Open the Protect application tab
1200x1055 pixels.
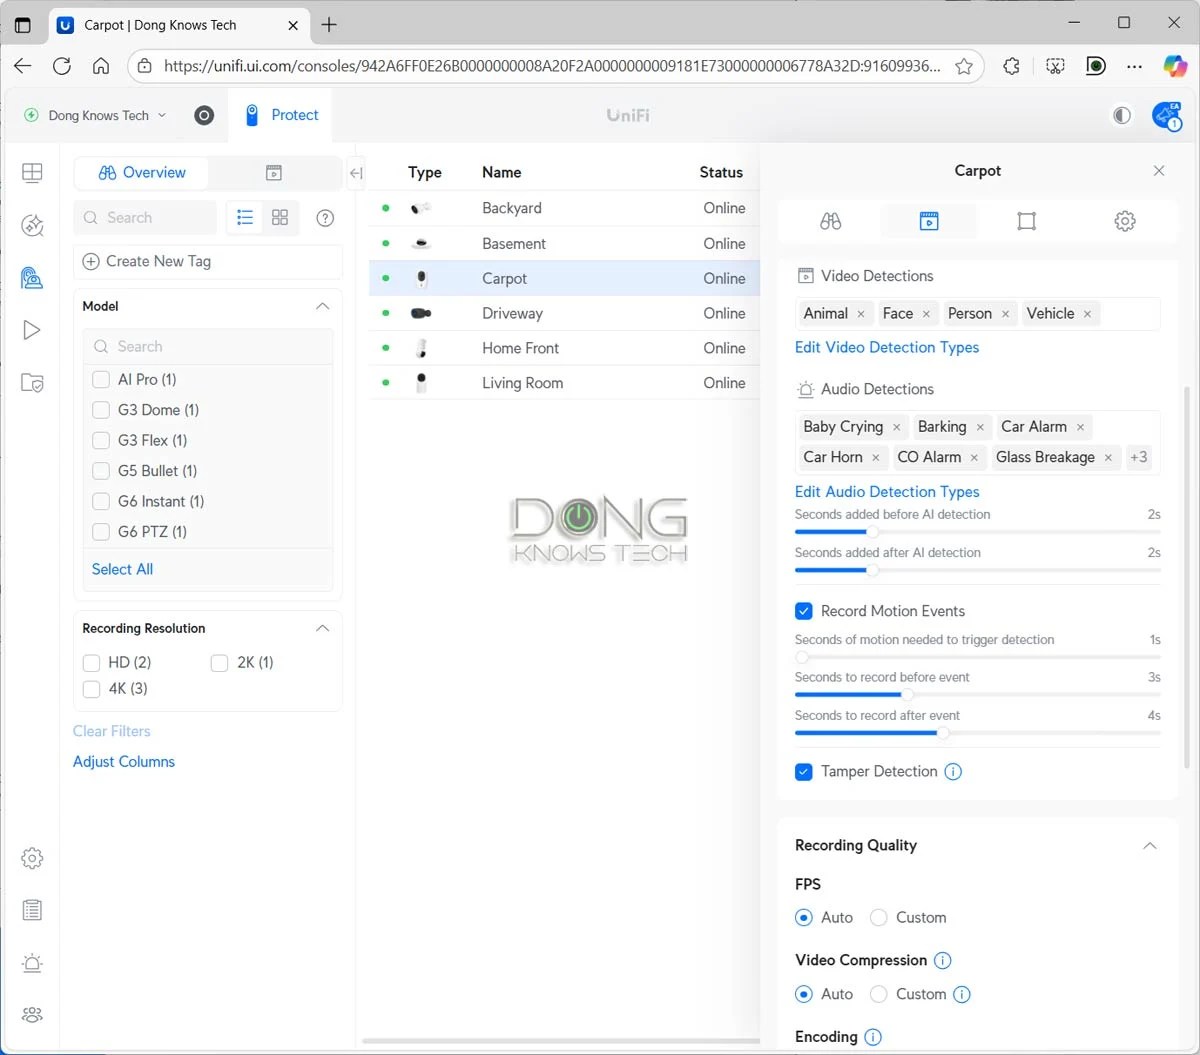(282, 115)
